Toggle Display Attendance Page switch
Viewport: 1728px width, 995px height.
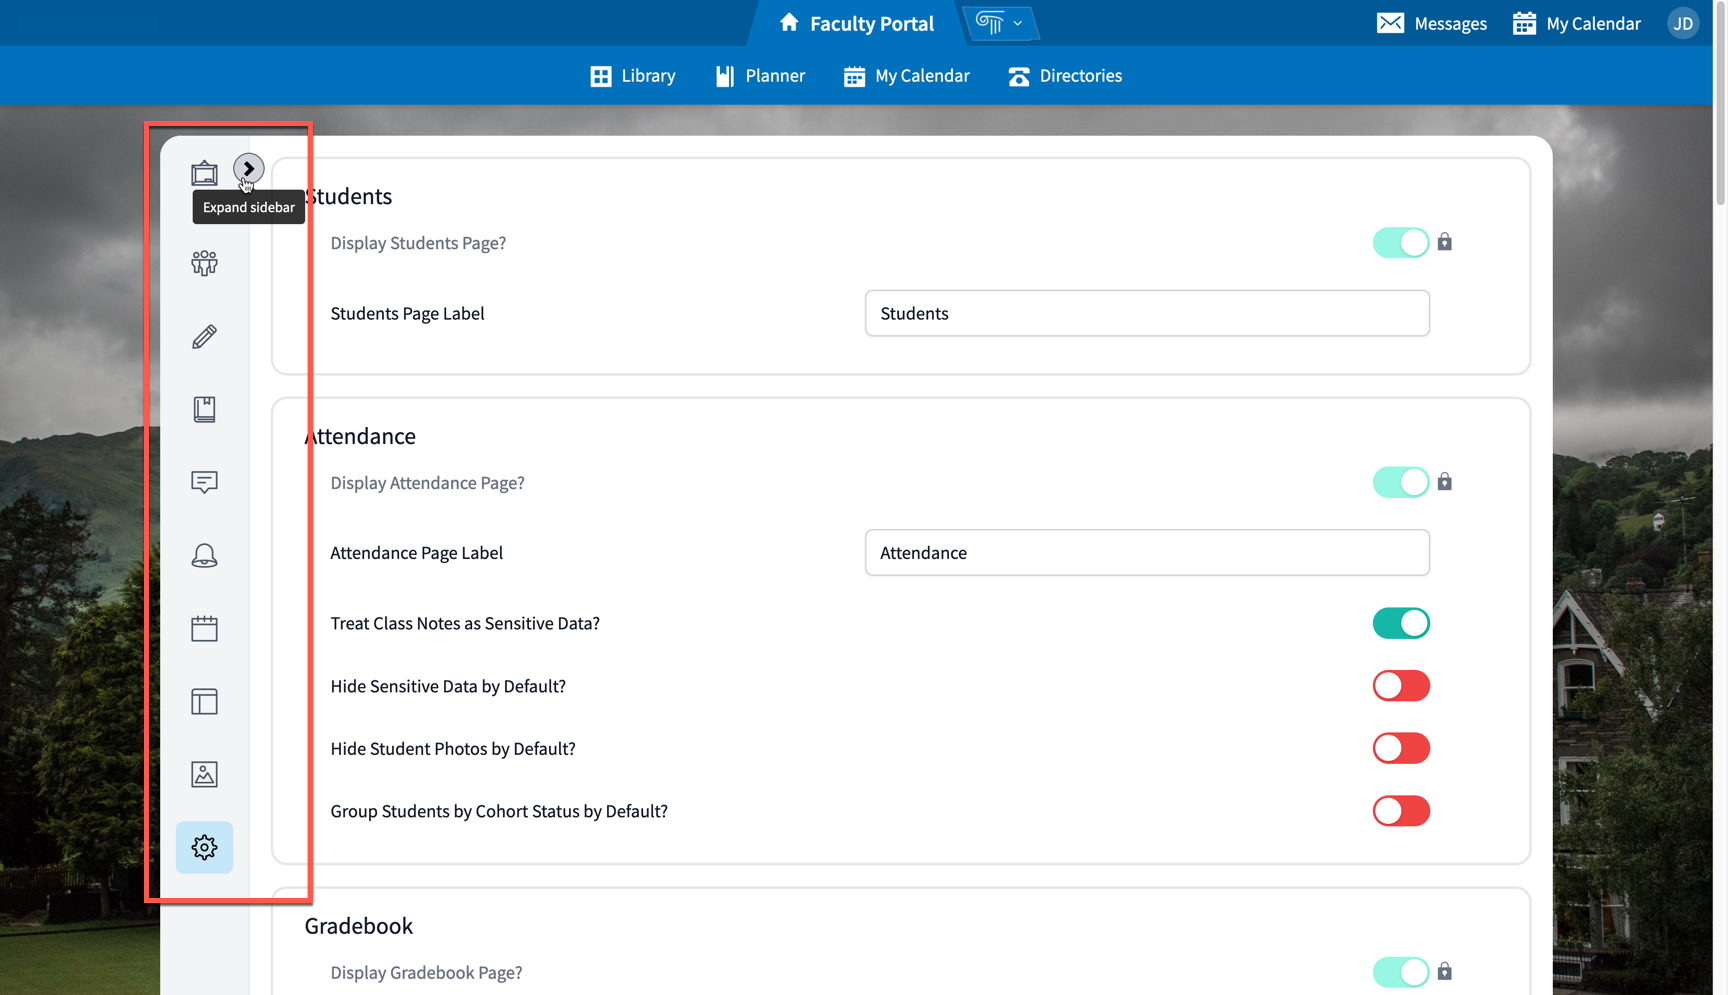1401,482
